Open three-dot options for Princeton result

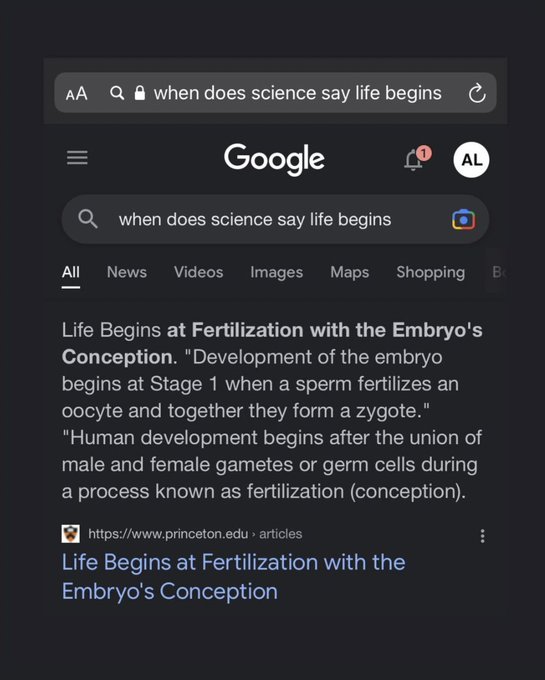[482, 536]
